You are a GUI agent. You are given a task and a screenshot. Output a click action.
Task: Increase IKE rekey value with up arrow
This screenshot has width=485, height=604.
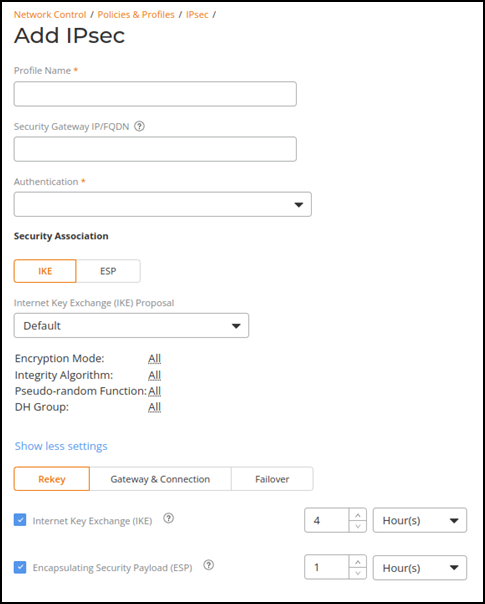pyautogui.click(x=358, y=515)
